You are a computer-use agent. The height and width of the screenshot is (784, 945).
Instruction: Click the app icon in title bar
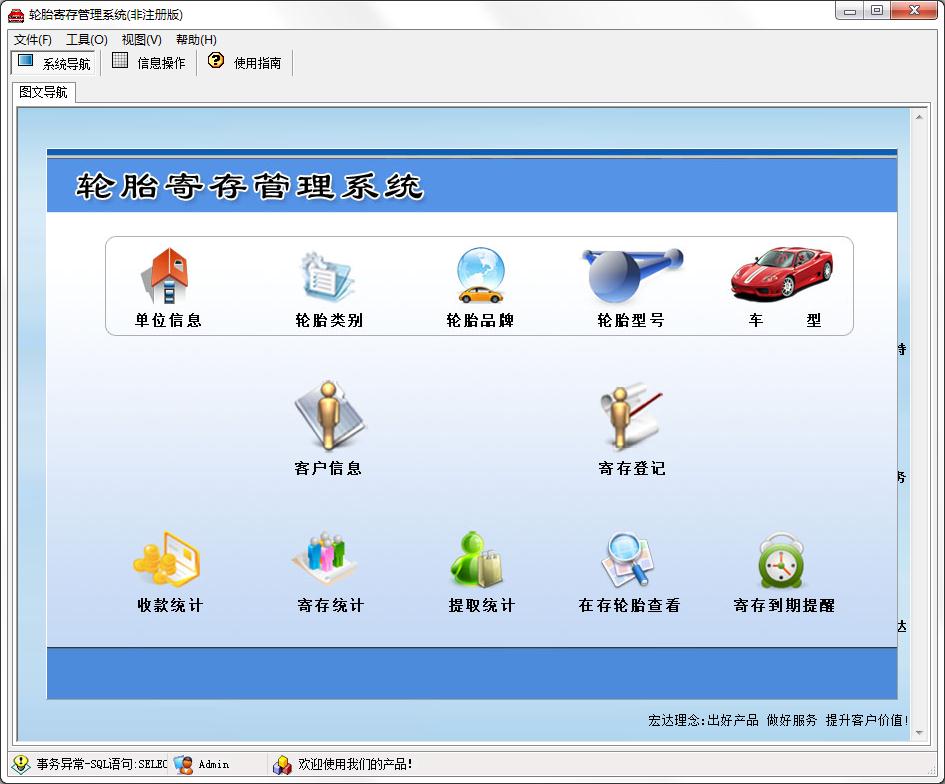(x=16, y=14)
